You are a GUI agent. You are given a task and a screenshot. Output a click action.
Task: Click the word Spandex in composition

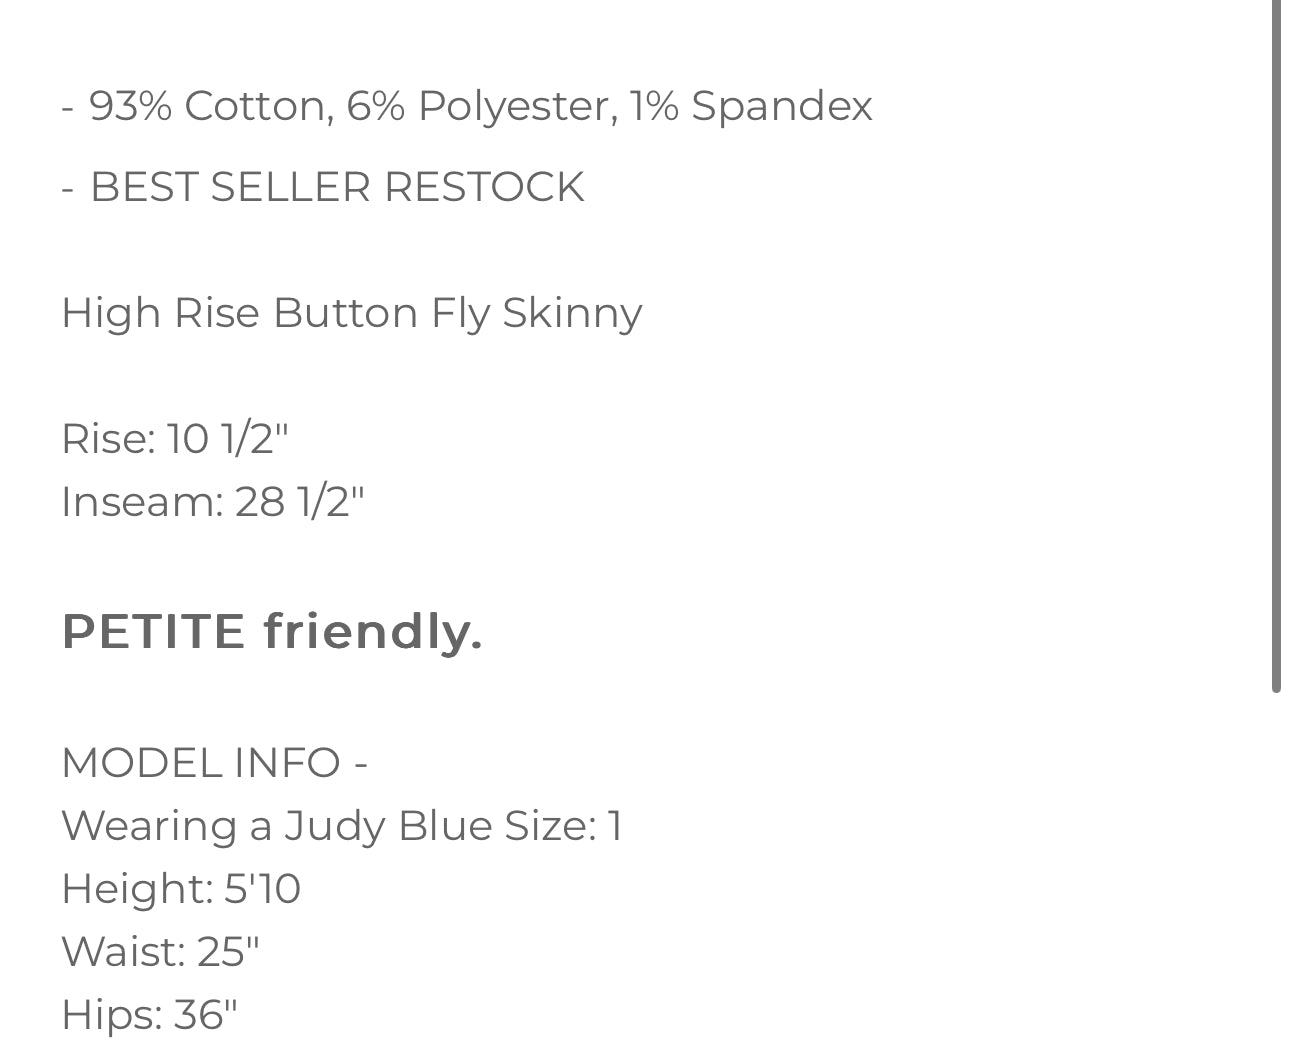pos(782,107)
